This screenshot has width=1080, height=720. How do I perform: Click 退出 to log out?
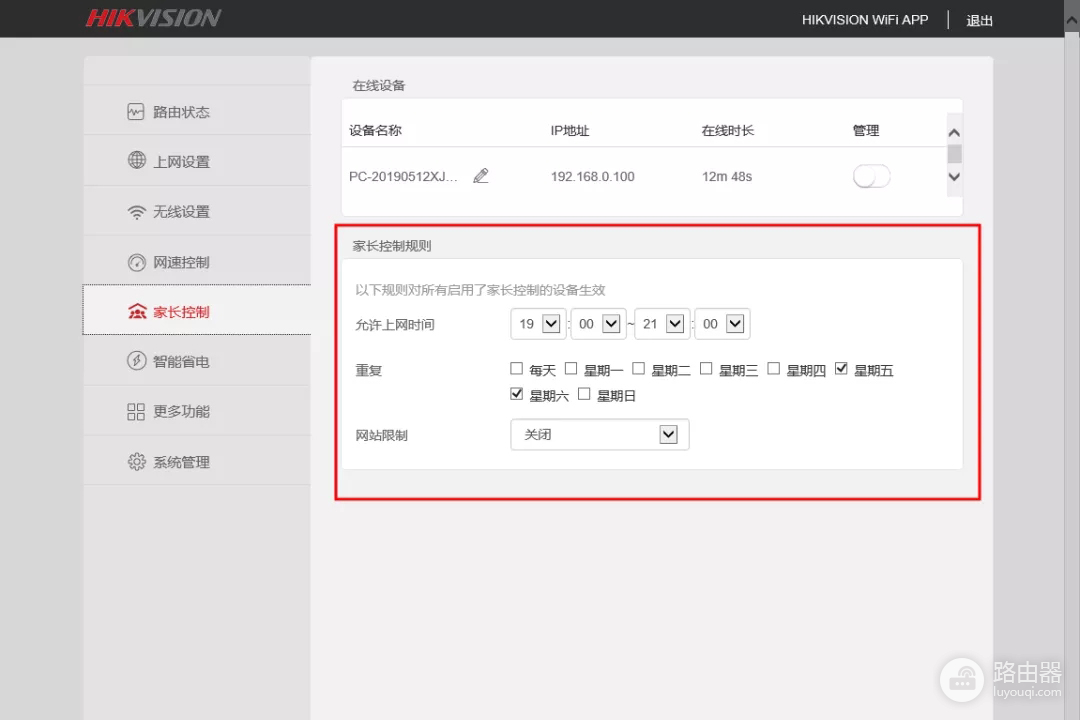click(979, 20)
